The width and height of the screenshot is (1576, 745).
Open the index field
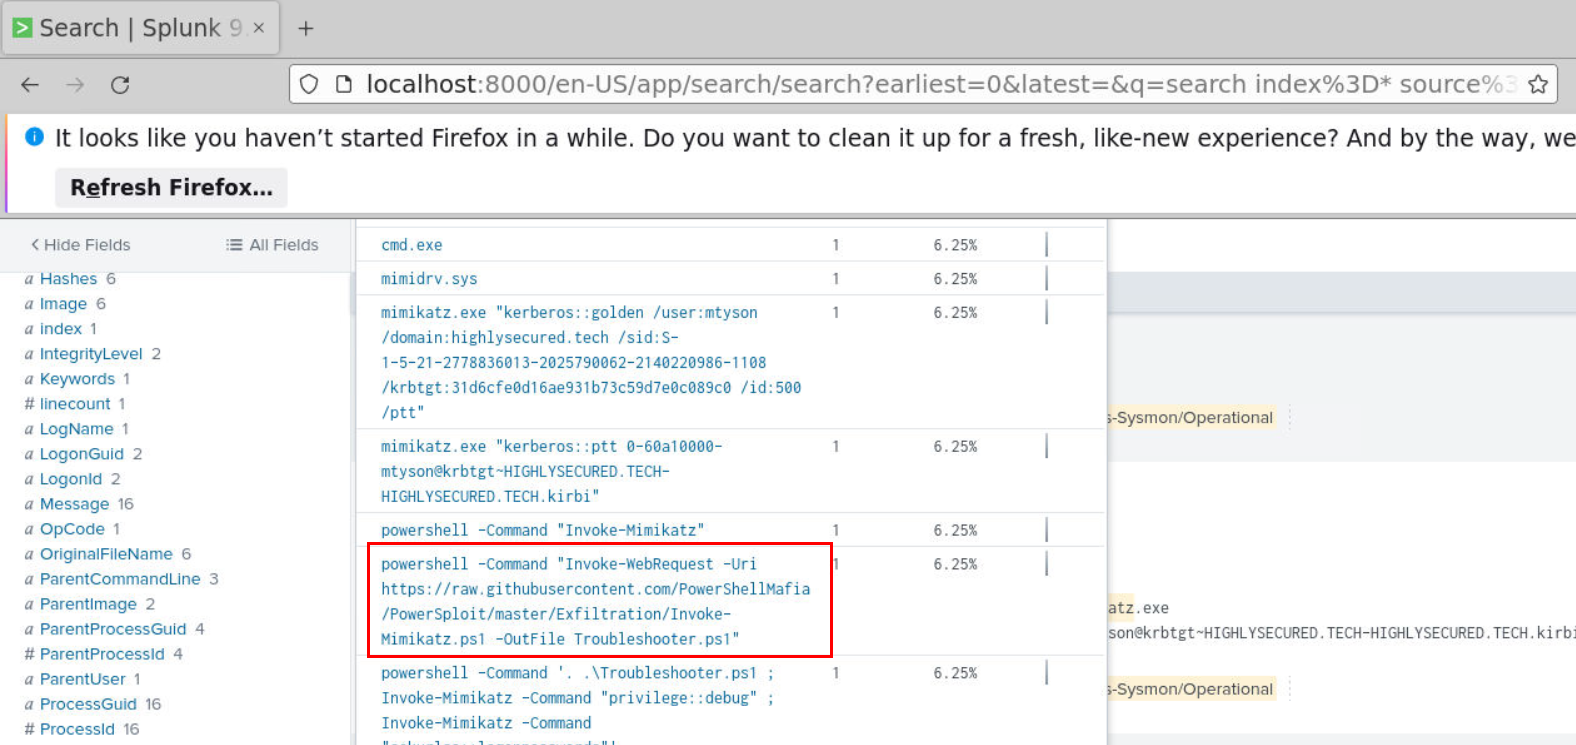(61, 329)
